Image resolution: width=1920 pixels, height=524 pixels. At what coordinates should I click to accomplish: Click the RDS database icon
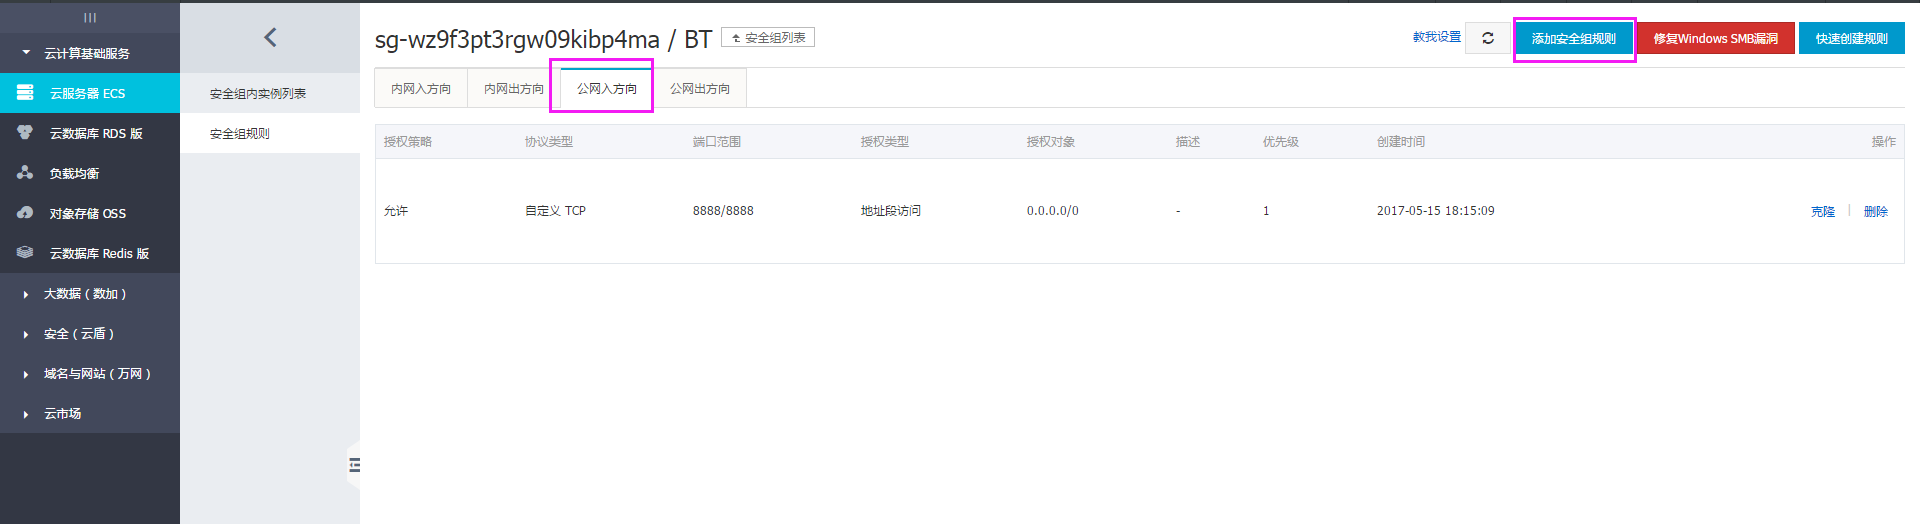(x=25, y=133)
